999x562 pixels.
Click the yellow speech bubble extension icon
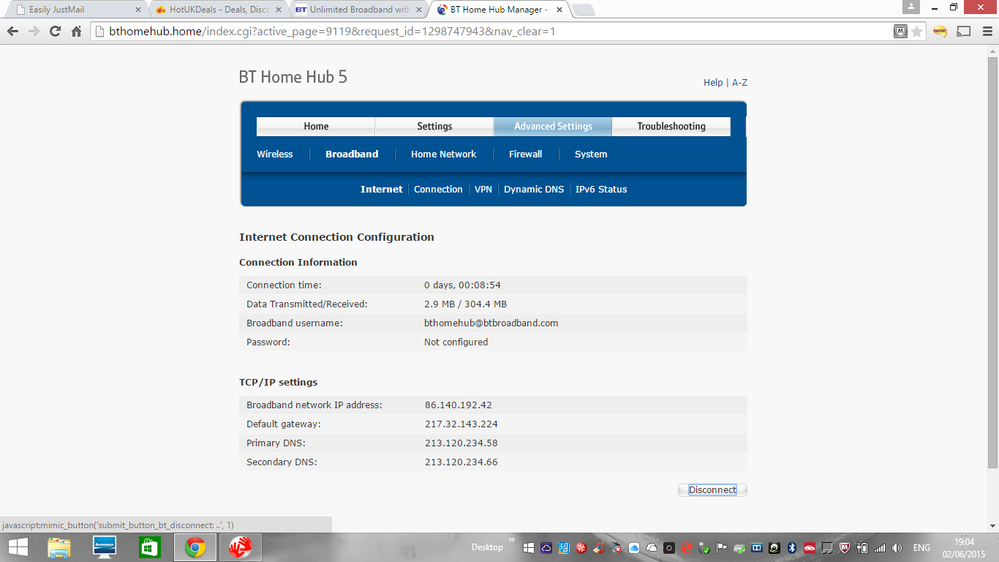(x=940, y=31)
